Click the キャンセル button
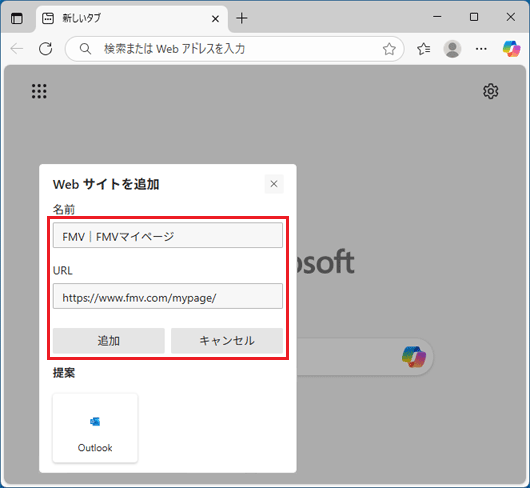This screenshot has height=488, width=530. point(227,341)
